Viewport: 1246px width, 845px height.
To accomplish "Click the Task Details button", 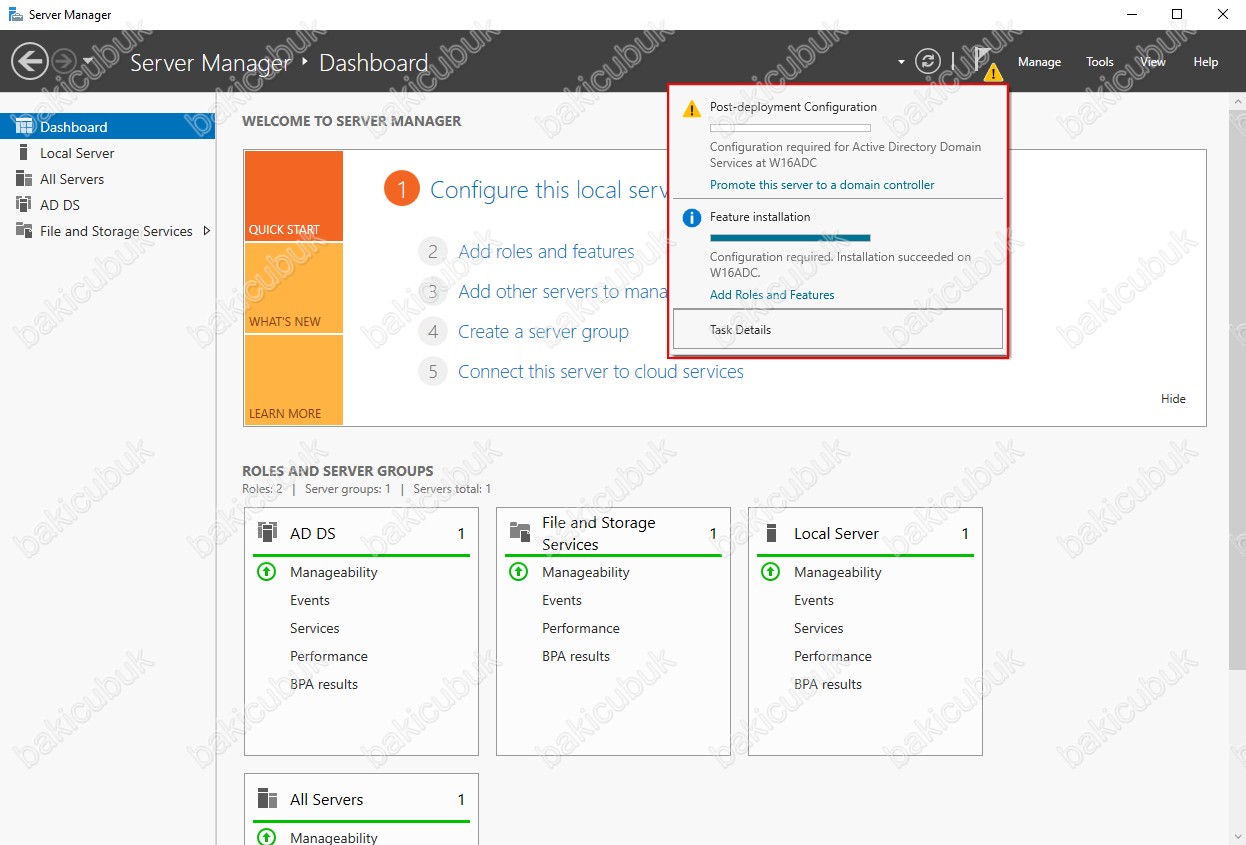I will (838, 329).
